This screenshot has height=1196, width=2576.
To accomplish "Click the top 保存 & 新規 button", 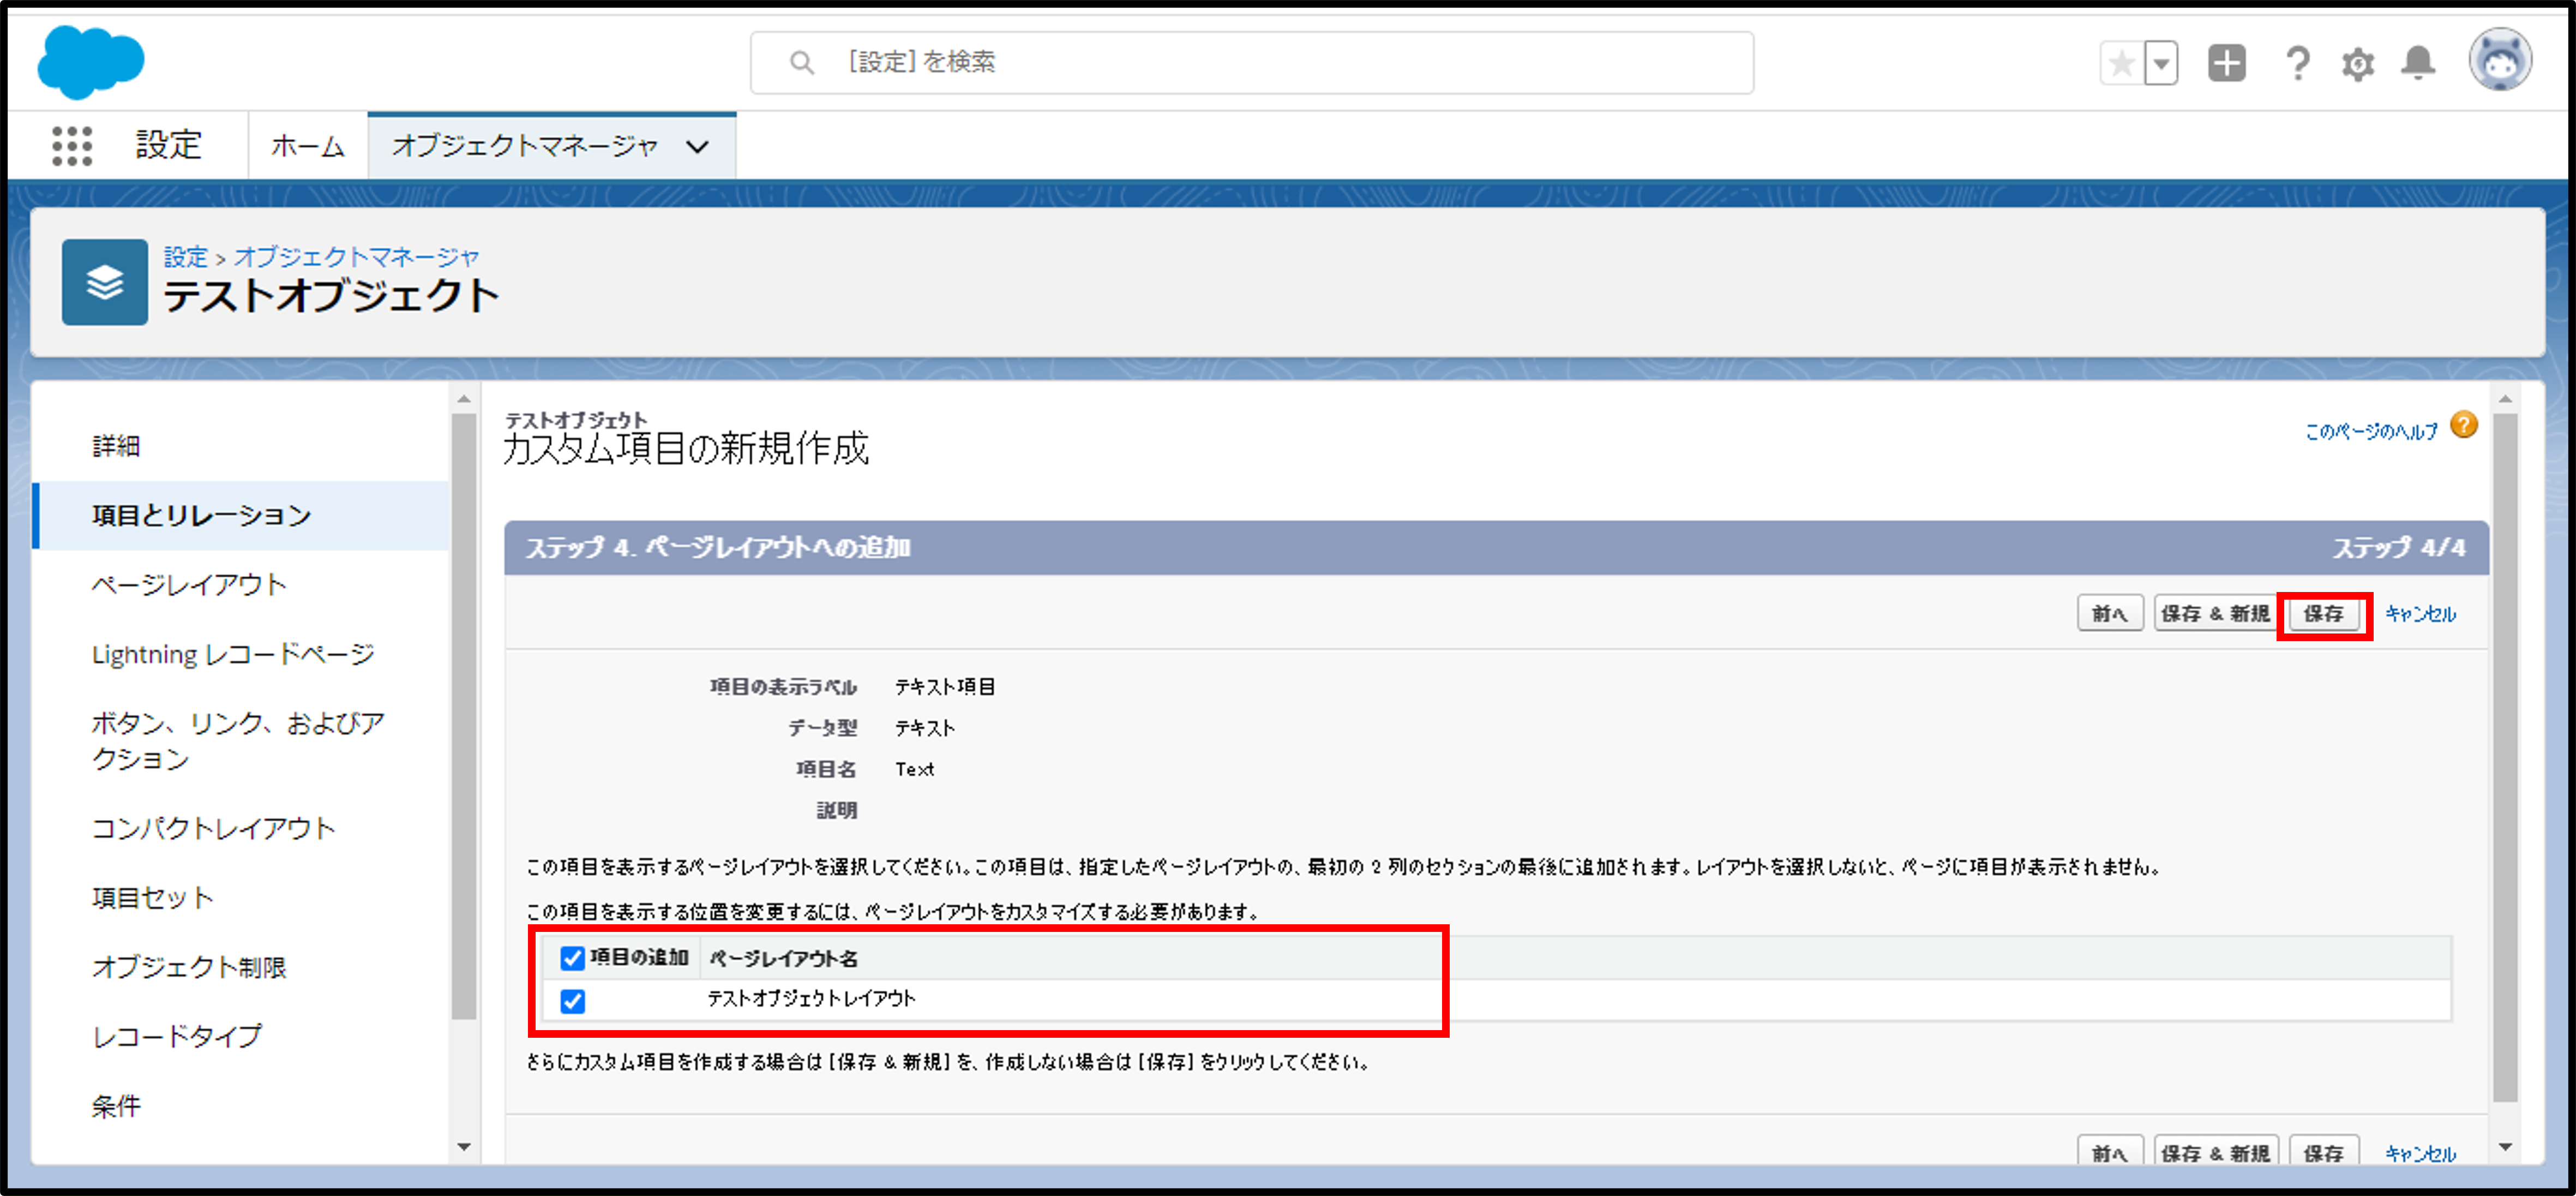I will pos(2215,614).
